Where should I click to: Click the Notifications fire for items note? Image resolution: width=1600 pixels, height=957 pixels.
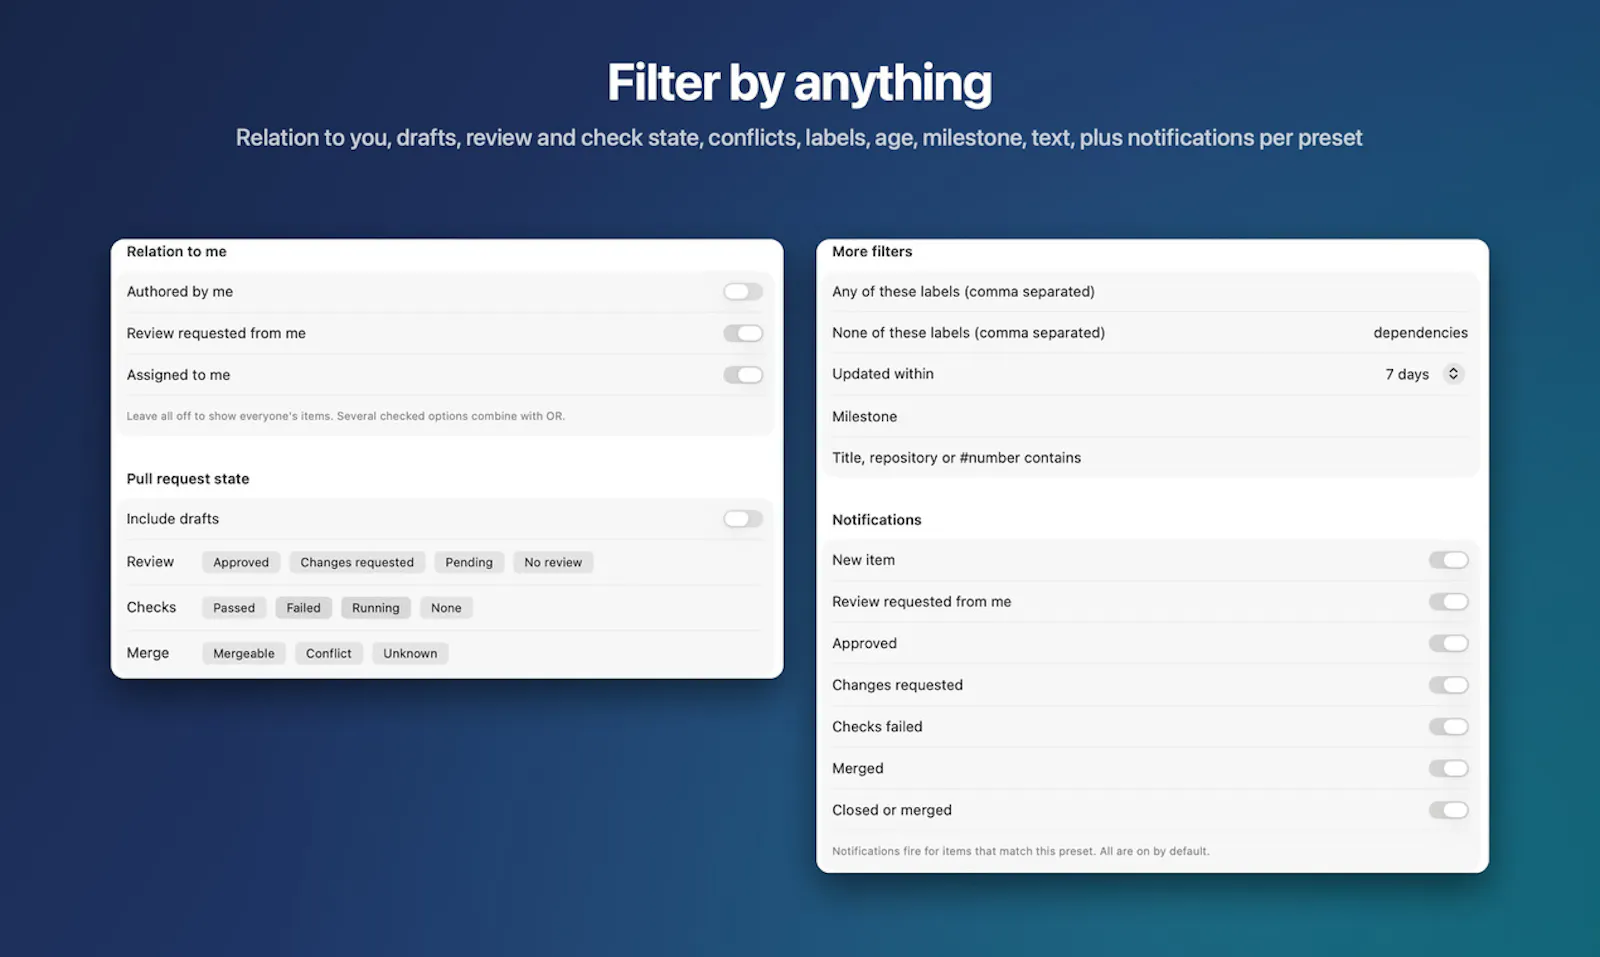(1021, 852)
